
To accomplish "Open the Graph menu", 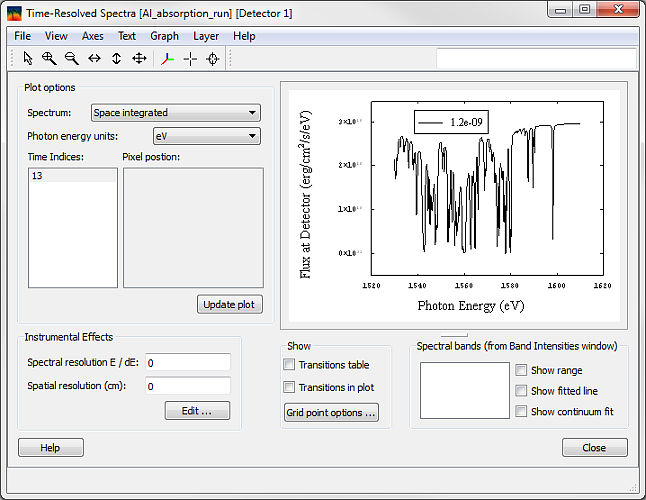I will coord(164,36).
